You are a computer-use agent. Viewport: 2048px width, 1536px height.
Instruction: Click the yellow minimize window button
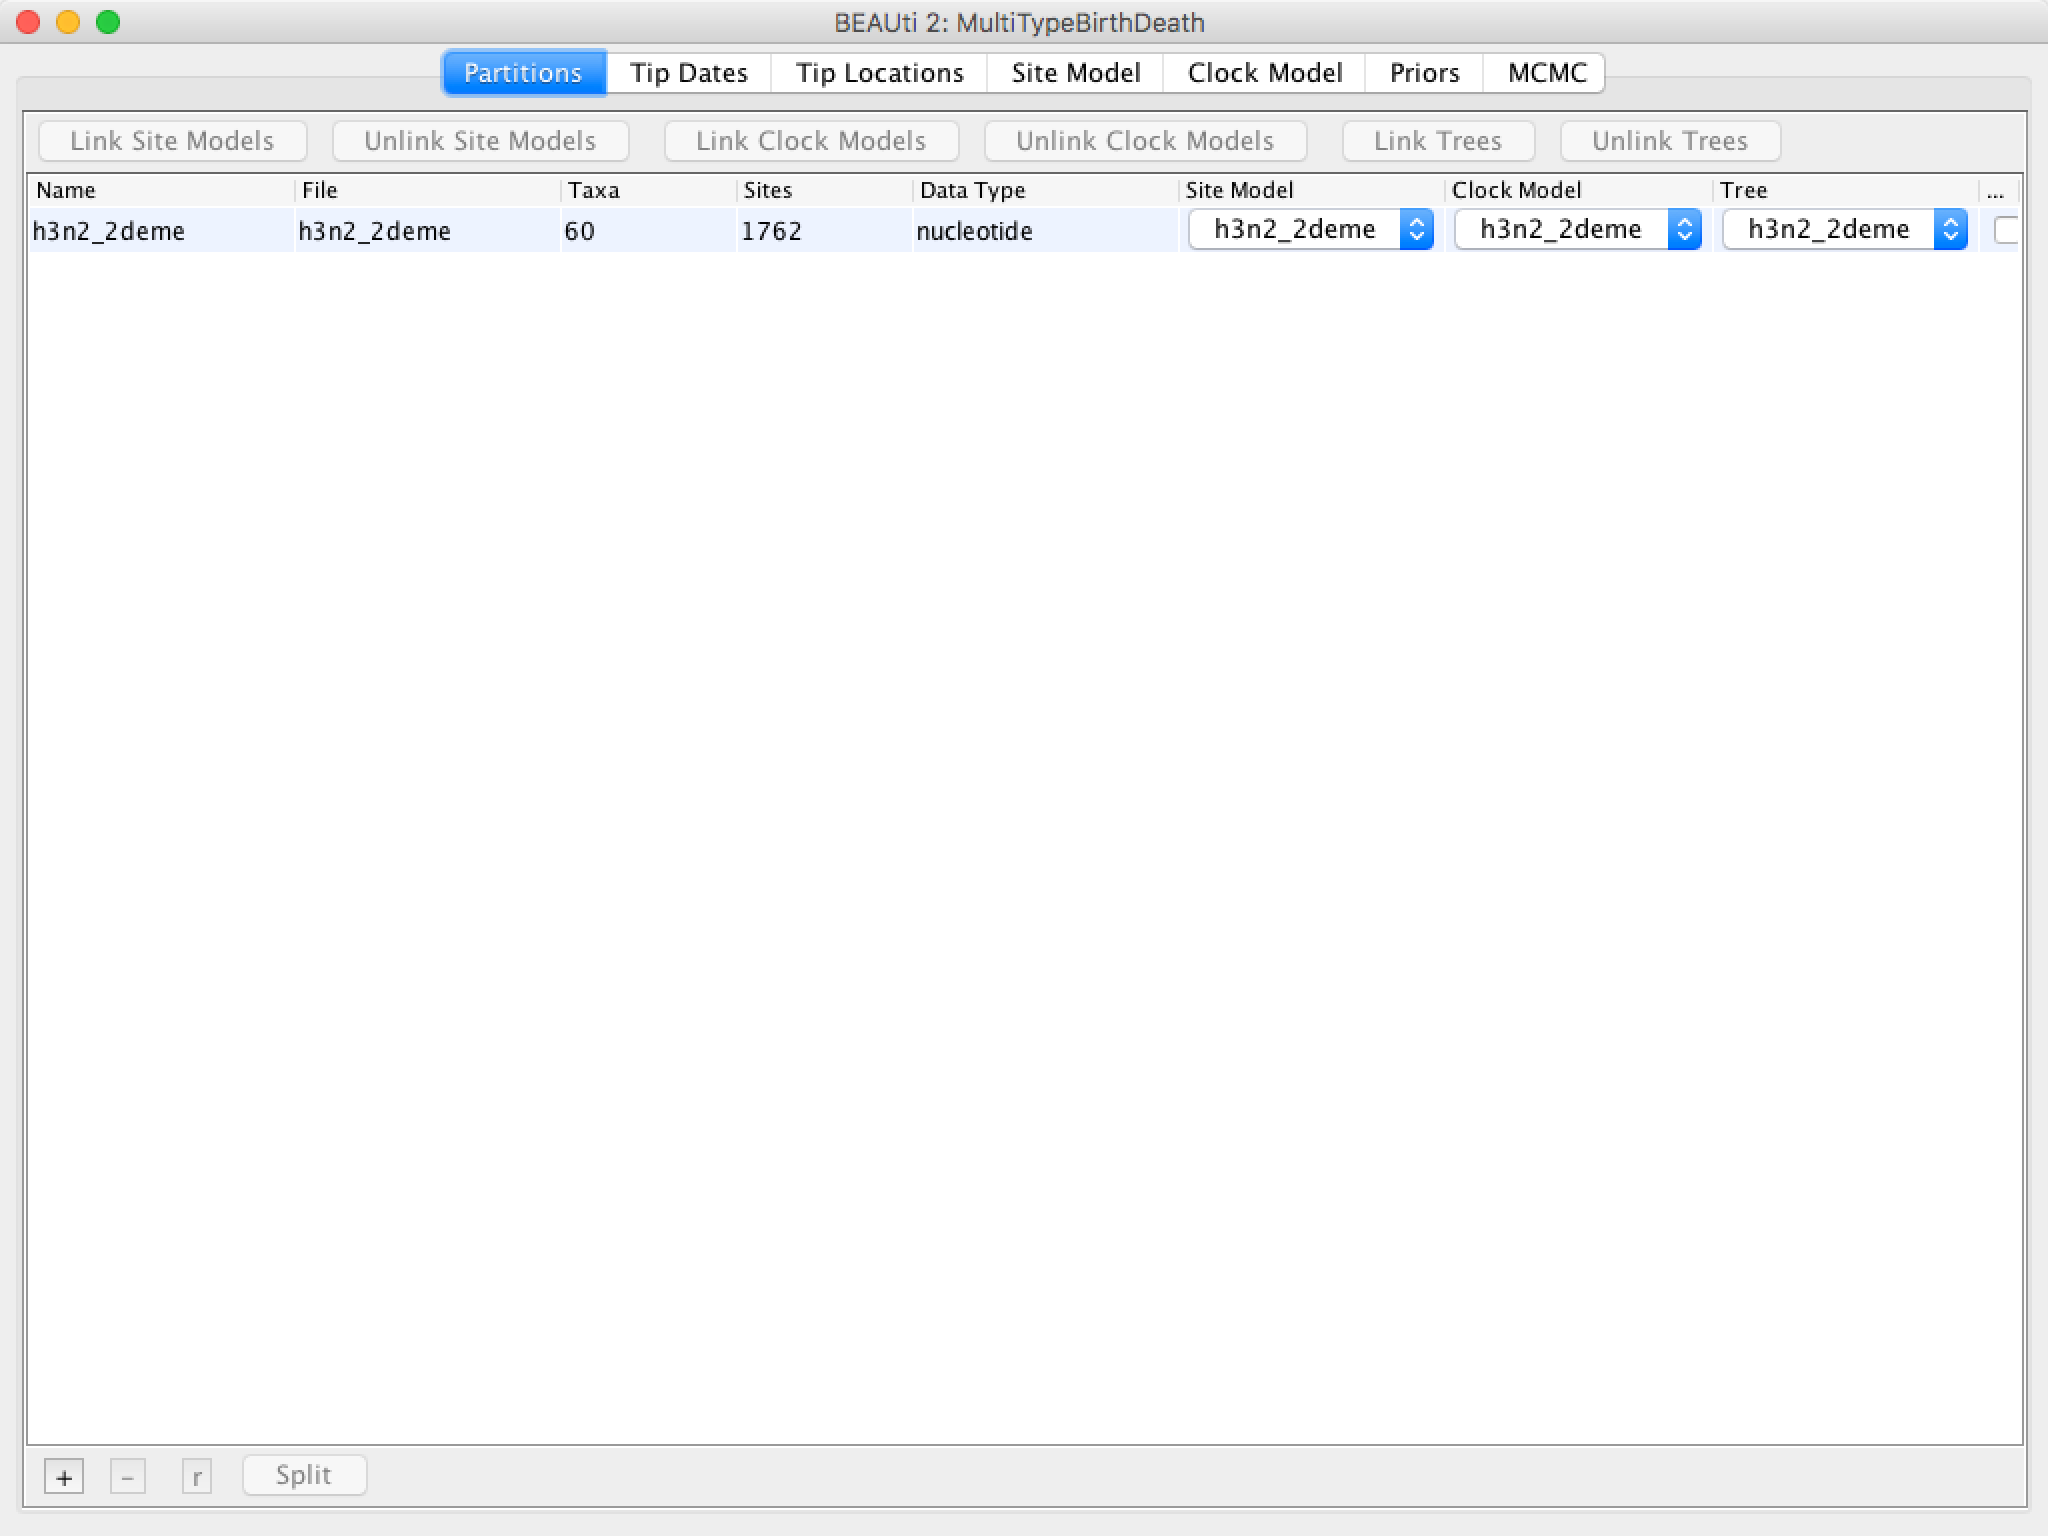pos(68,22)
